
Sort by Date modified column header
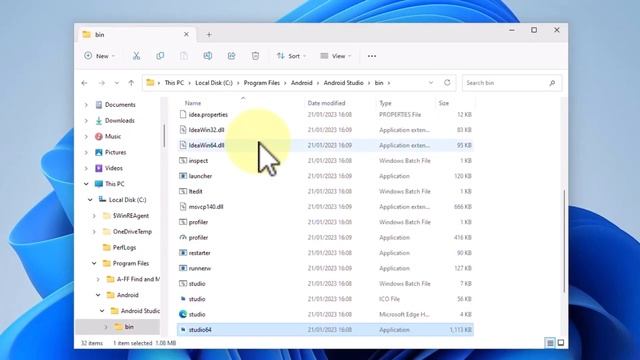point(340,103)
